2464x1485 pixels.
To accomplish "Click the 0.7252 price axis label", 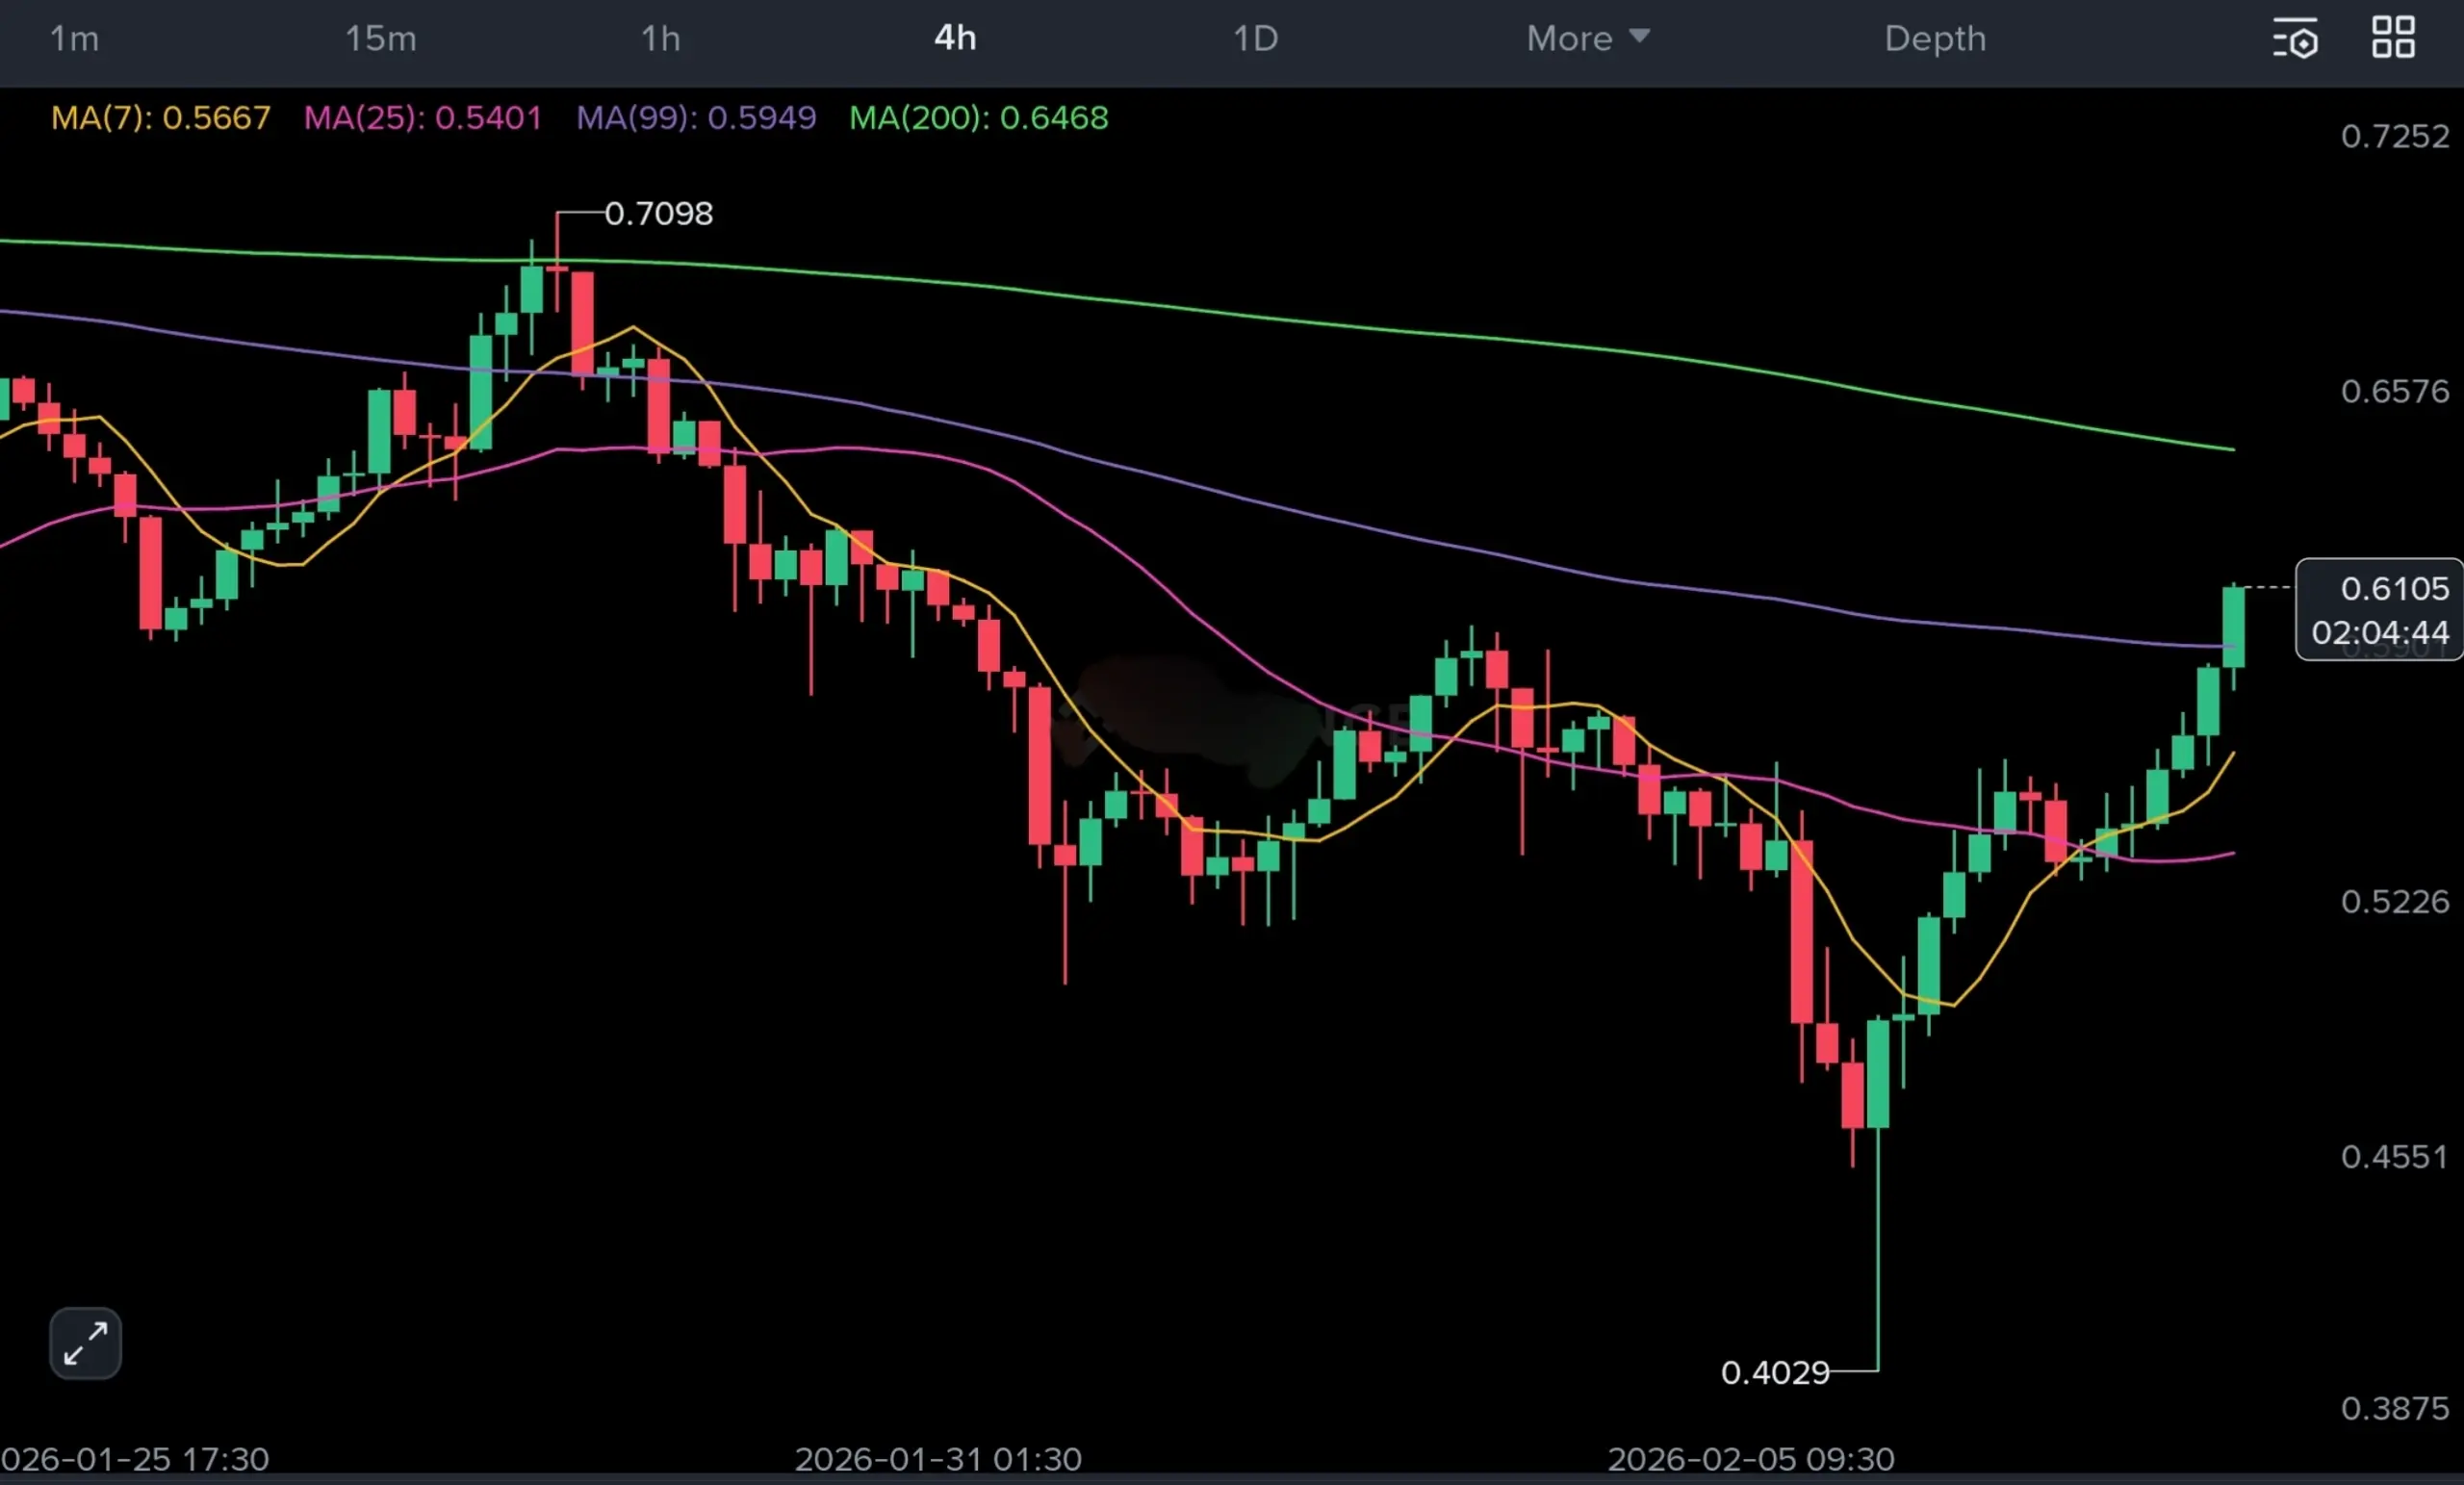I will 2394,136.
